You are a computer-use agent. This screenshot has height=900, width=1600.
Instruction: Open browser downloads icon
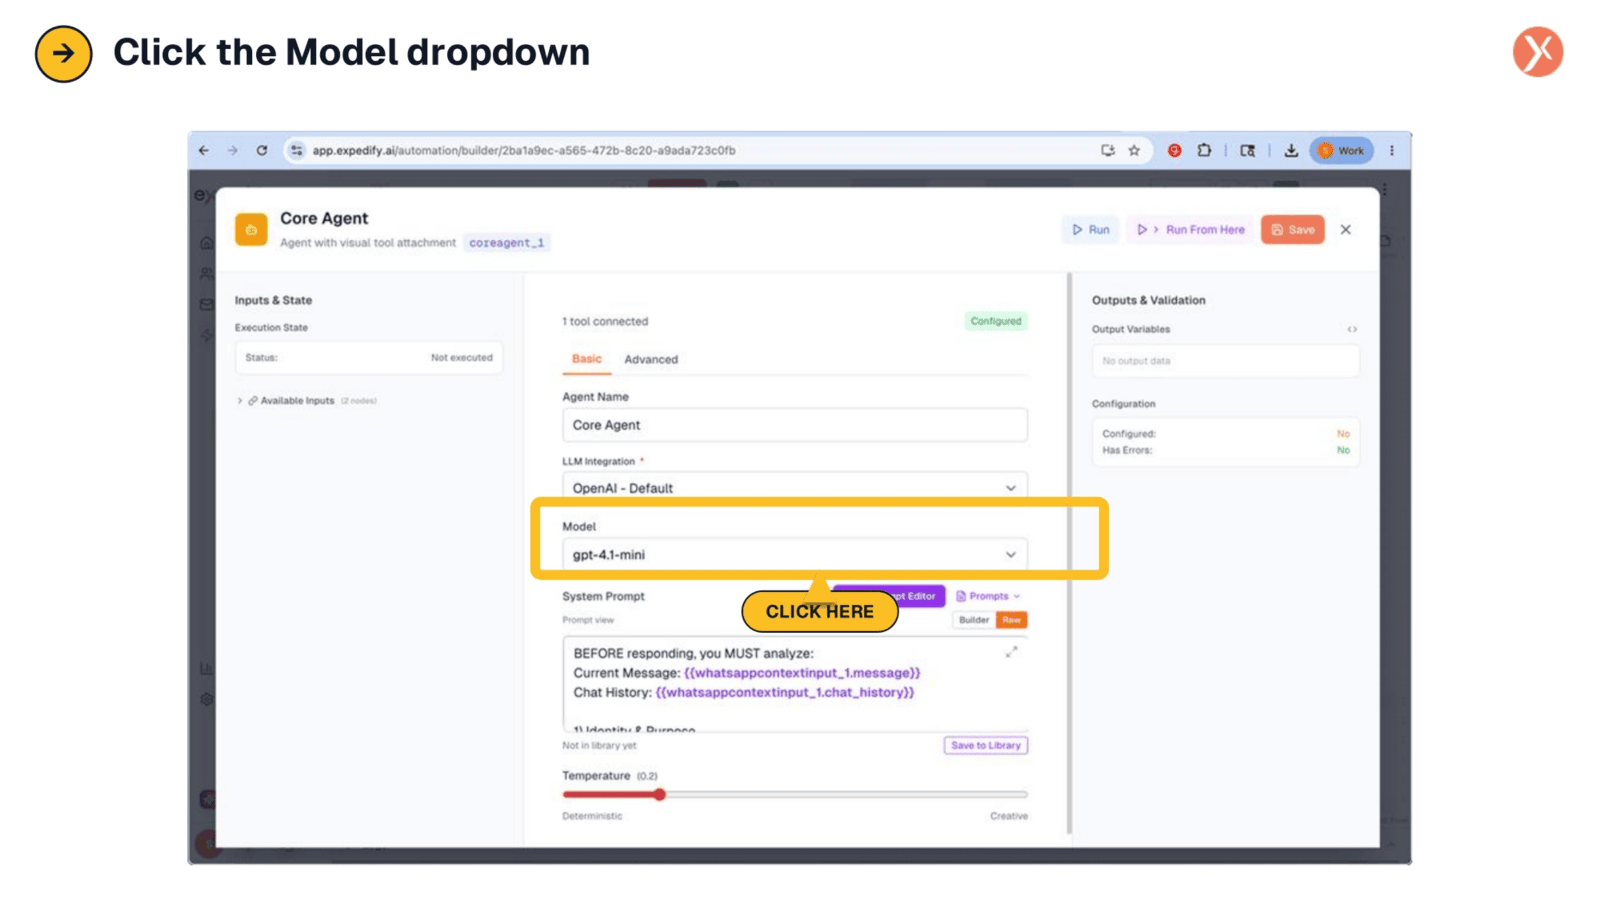coord(1291,150)
